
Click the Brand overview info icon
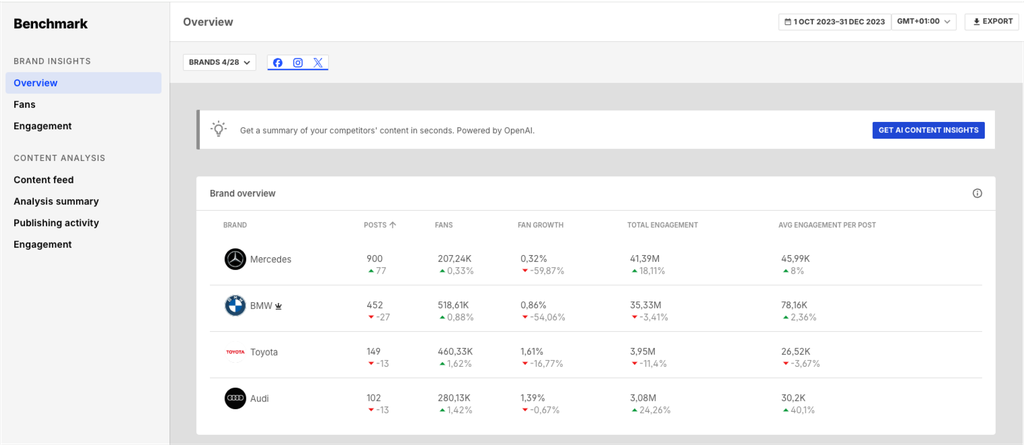coord(977,193)
